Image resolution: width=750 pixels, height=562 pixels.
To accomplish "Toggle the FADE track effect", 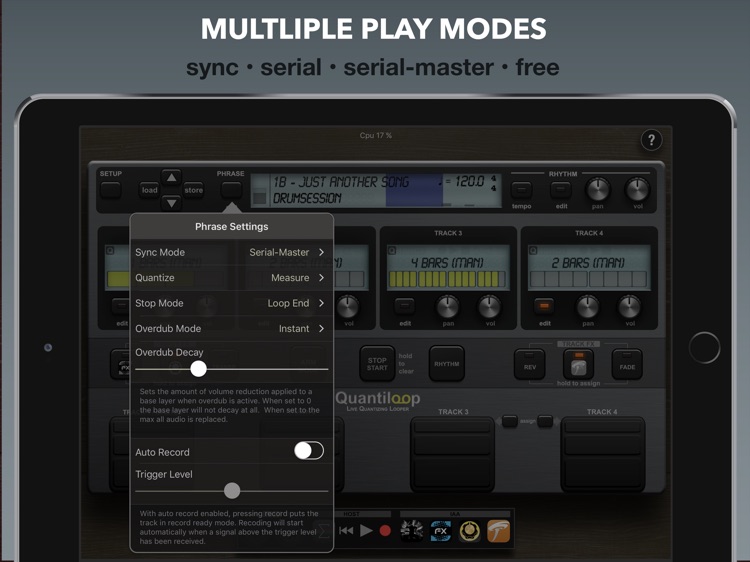I will (627, 364).
